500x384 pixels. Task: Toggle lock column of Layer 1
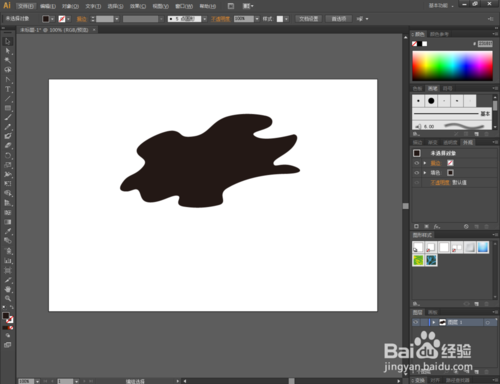[424, 322]
